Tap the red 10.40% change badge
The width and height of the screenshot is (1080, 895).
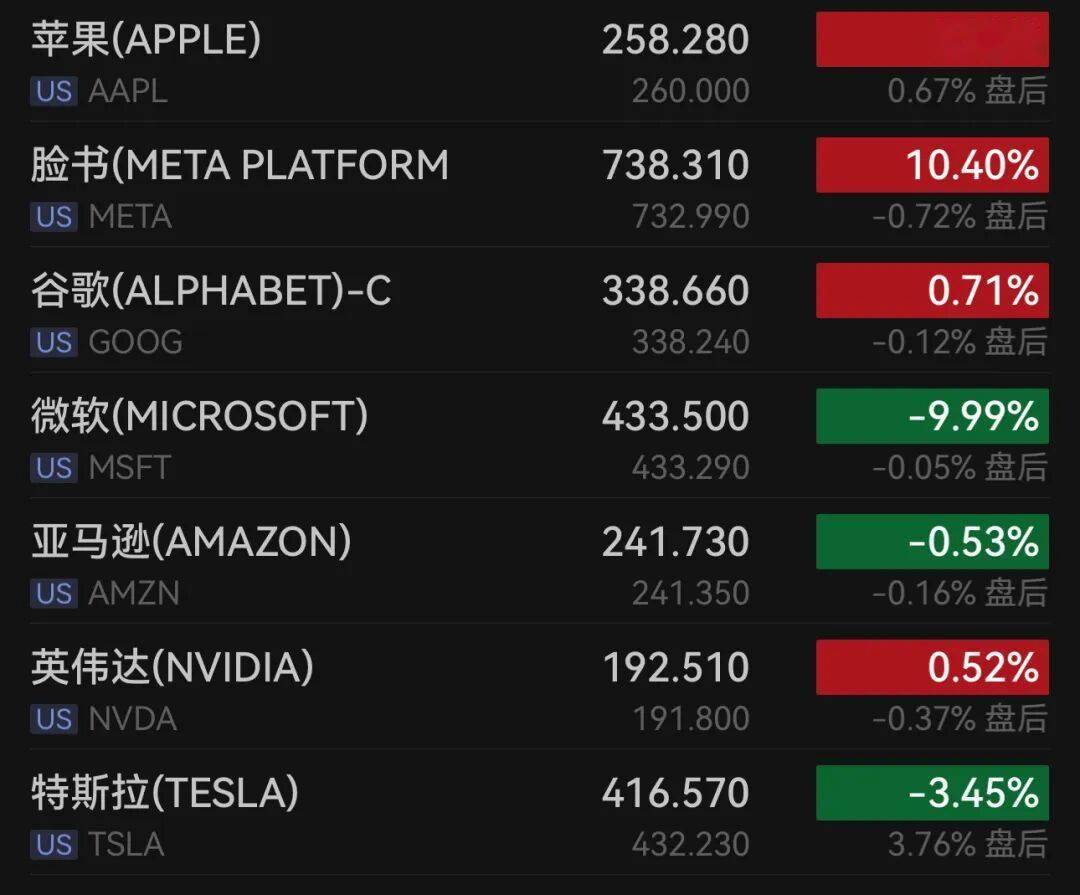pyautogui.click(x=932, y=165)
